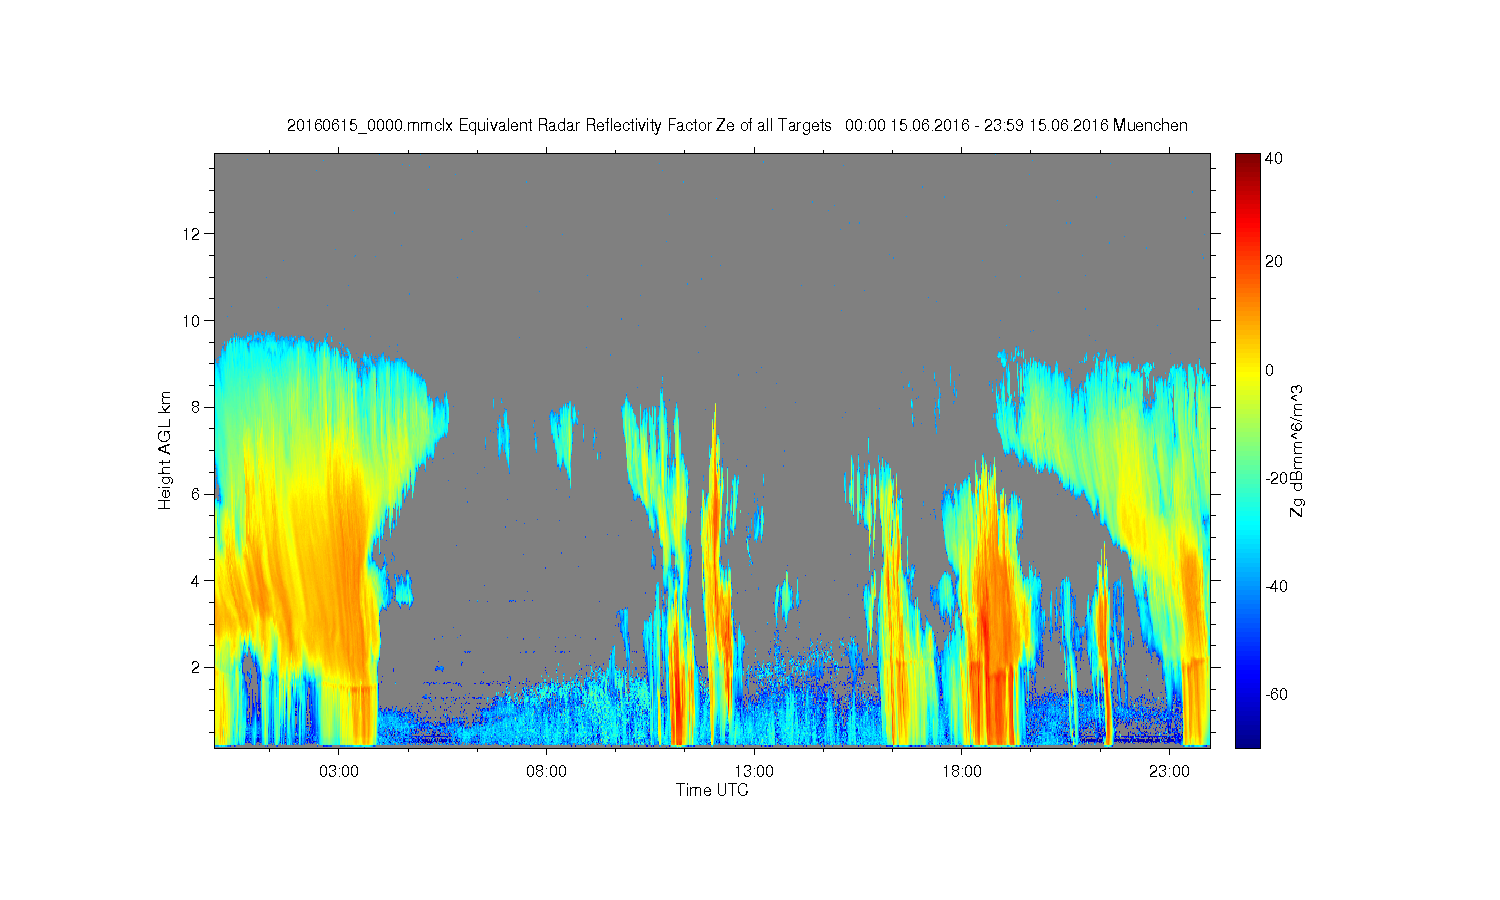
Task: Click the '08:00' time tick label
Action: tap(547, 772)
